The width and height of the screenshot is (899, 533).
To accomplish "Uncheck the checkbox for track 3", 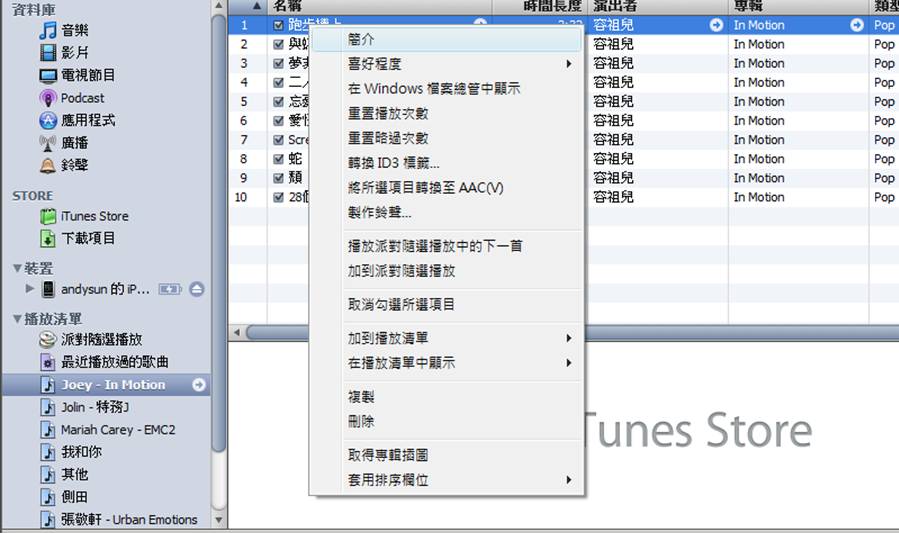I will click(x=279, y=63).
